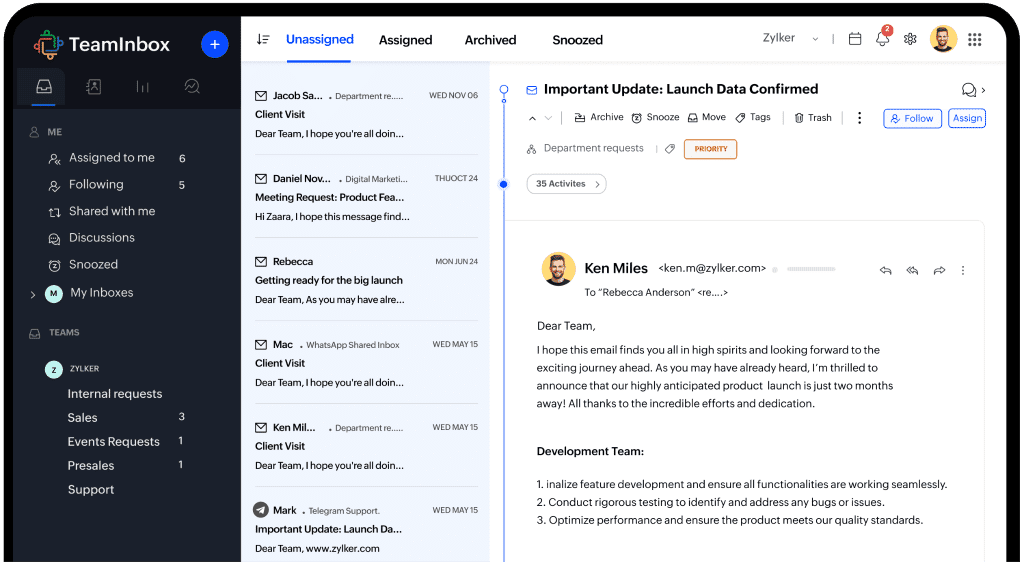Viewport: 1024px width, 562px height.
Task: Click the TeamInbox logo
Action: (x=102, y=44)
